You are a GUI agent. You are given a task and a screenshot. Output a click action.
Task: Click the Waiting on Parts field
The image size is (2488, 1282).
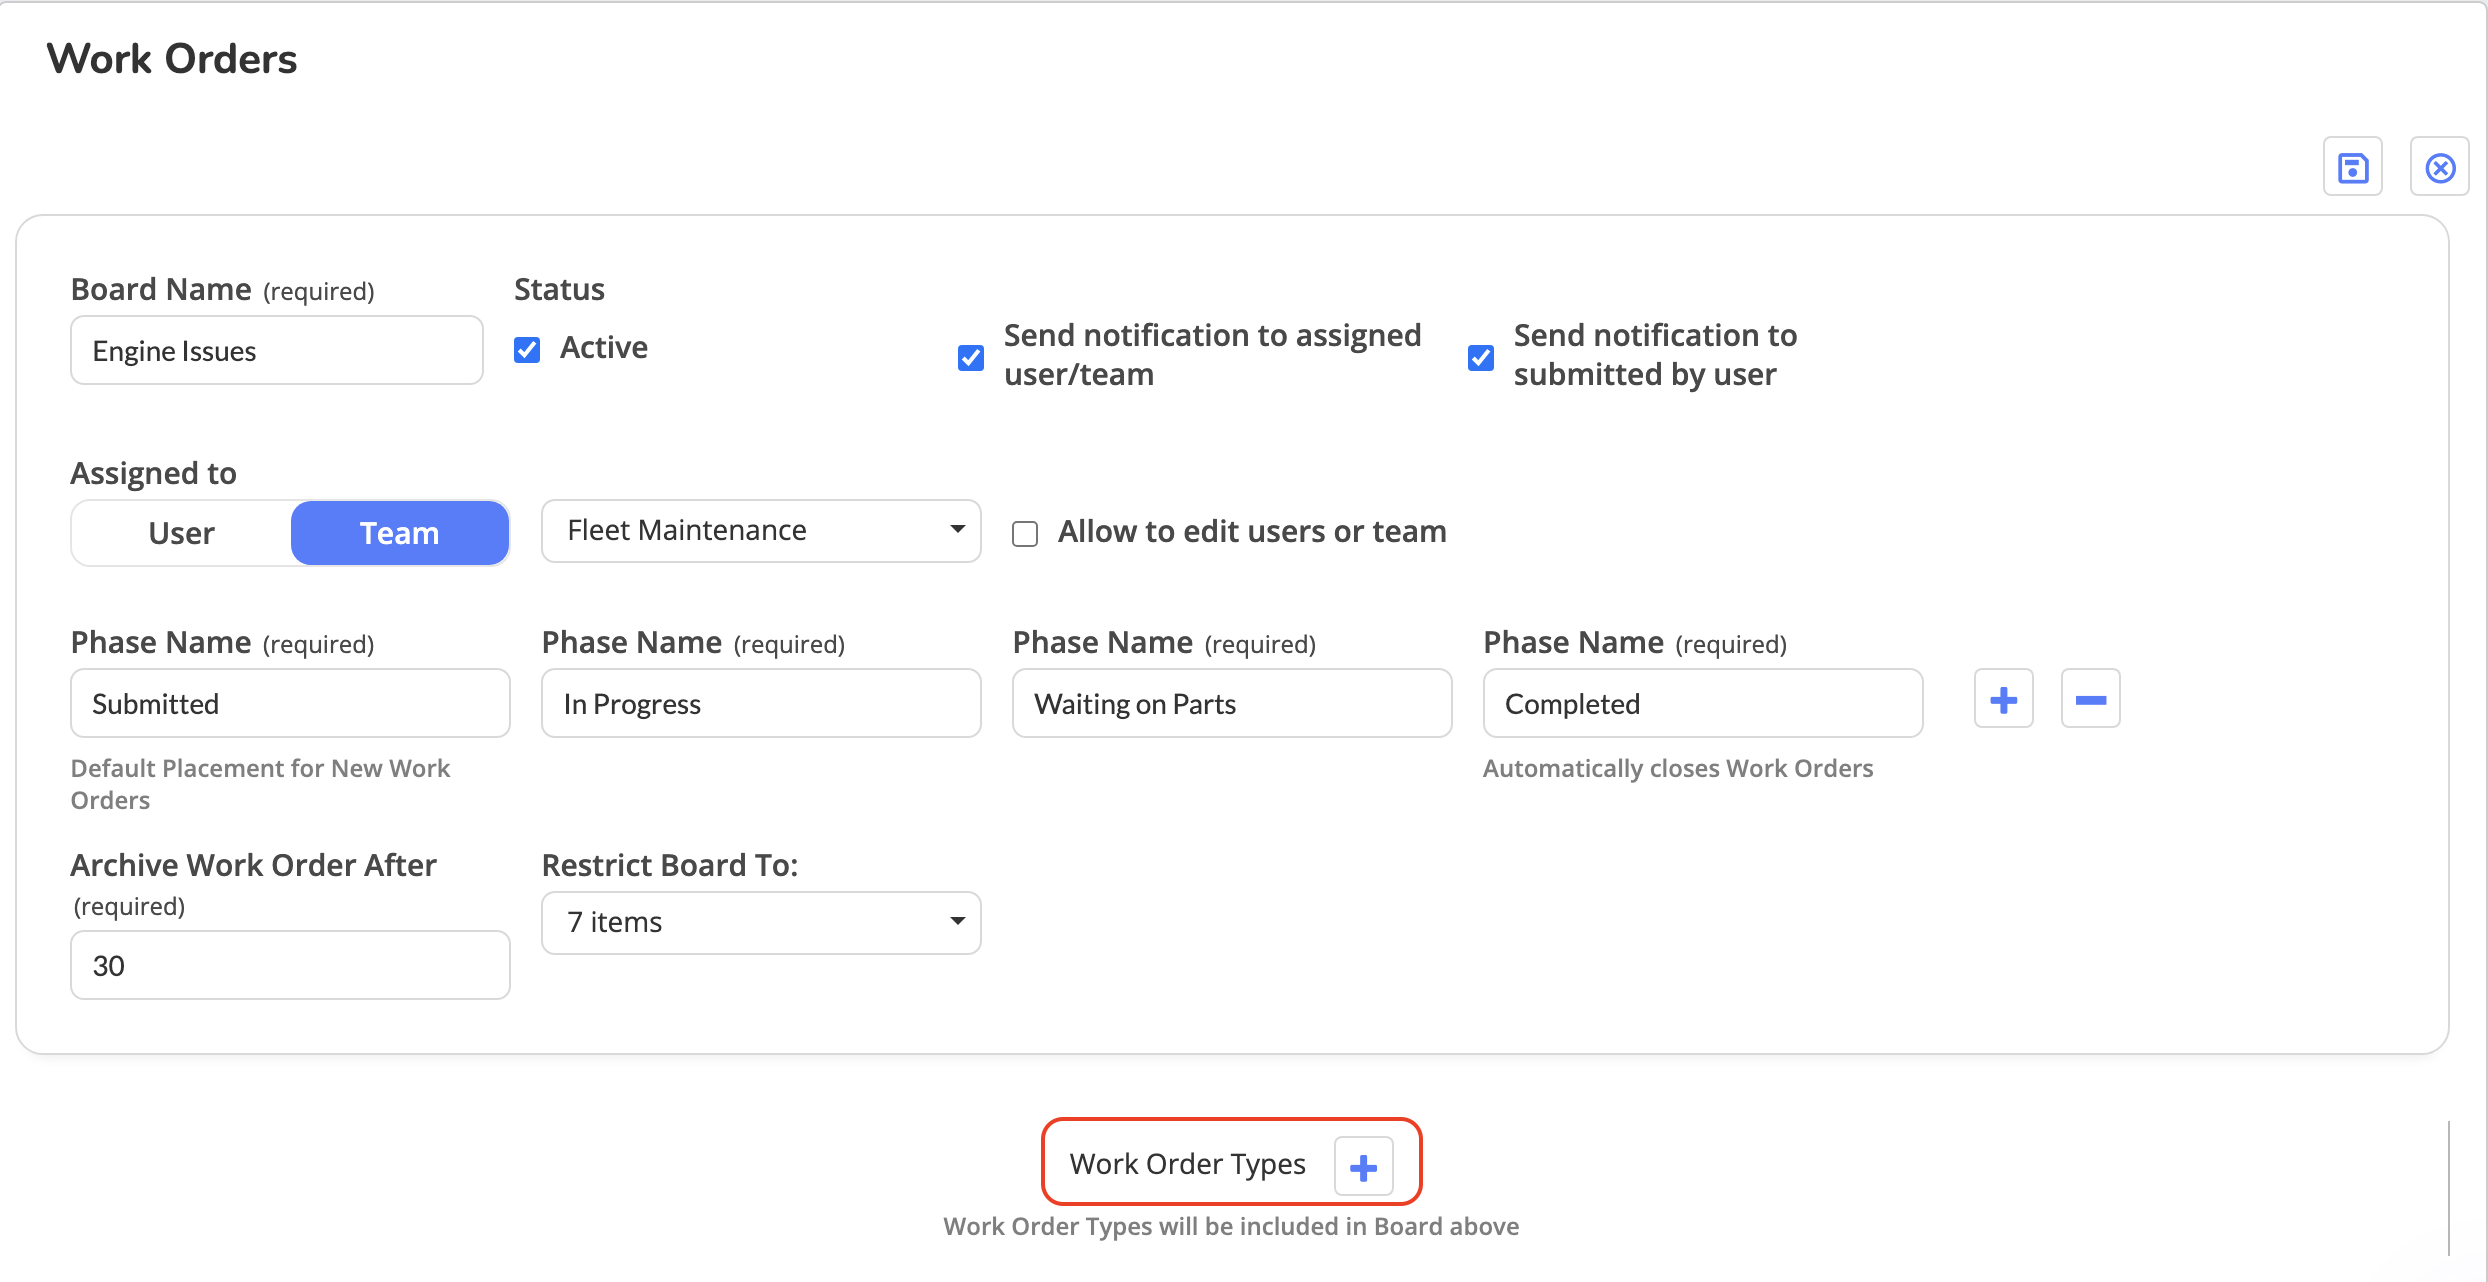tap(1231, 703)
